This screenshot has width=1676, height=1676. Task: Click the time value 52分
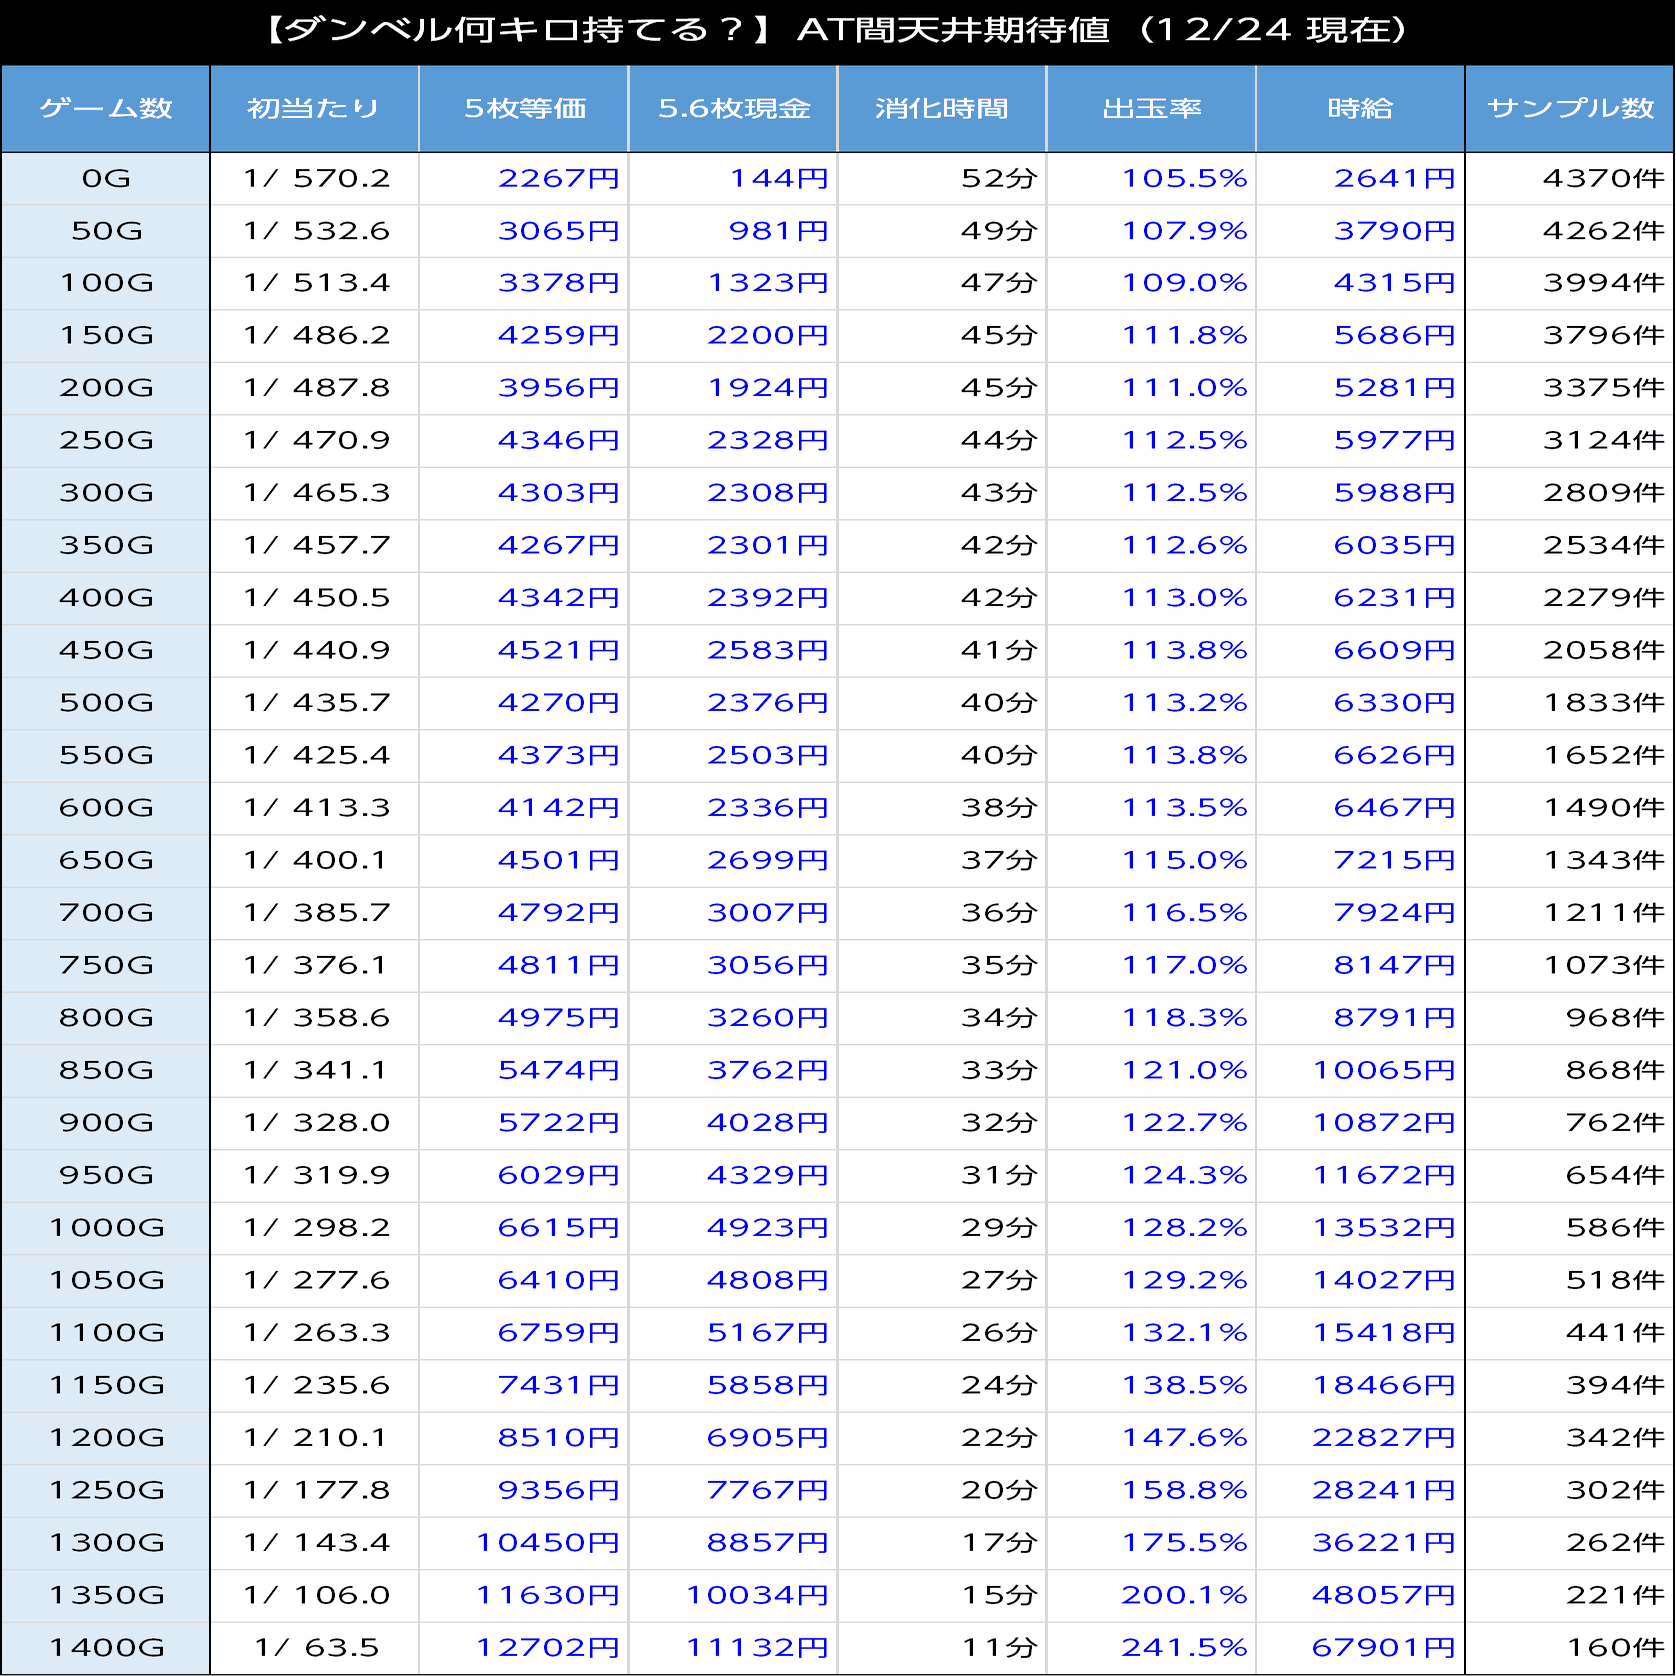[x=999, y=179]
